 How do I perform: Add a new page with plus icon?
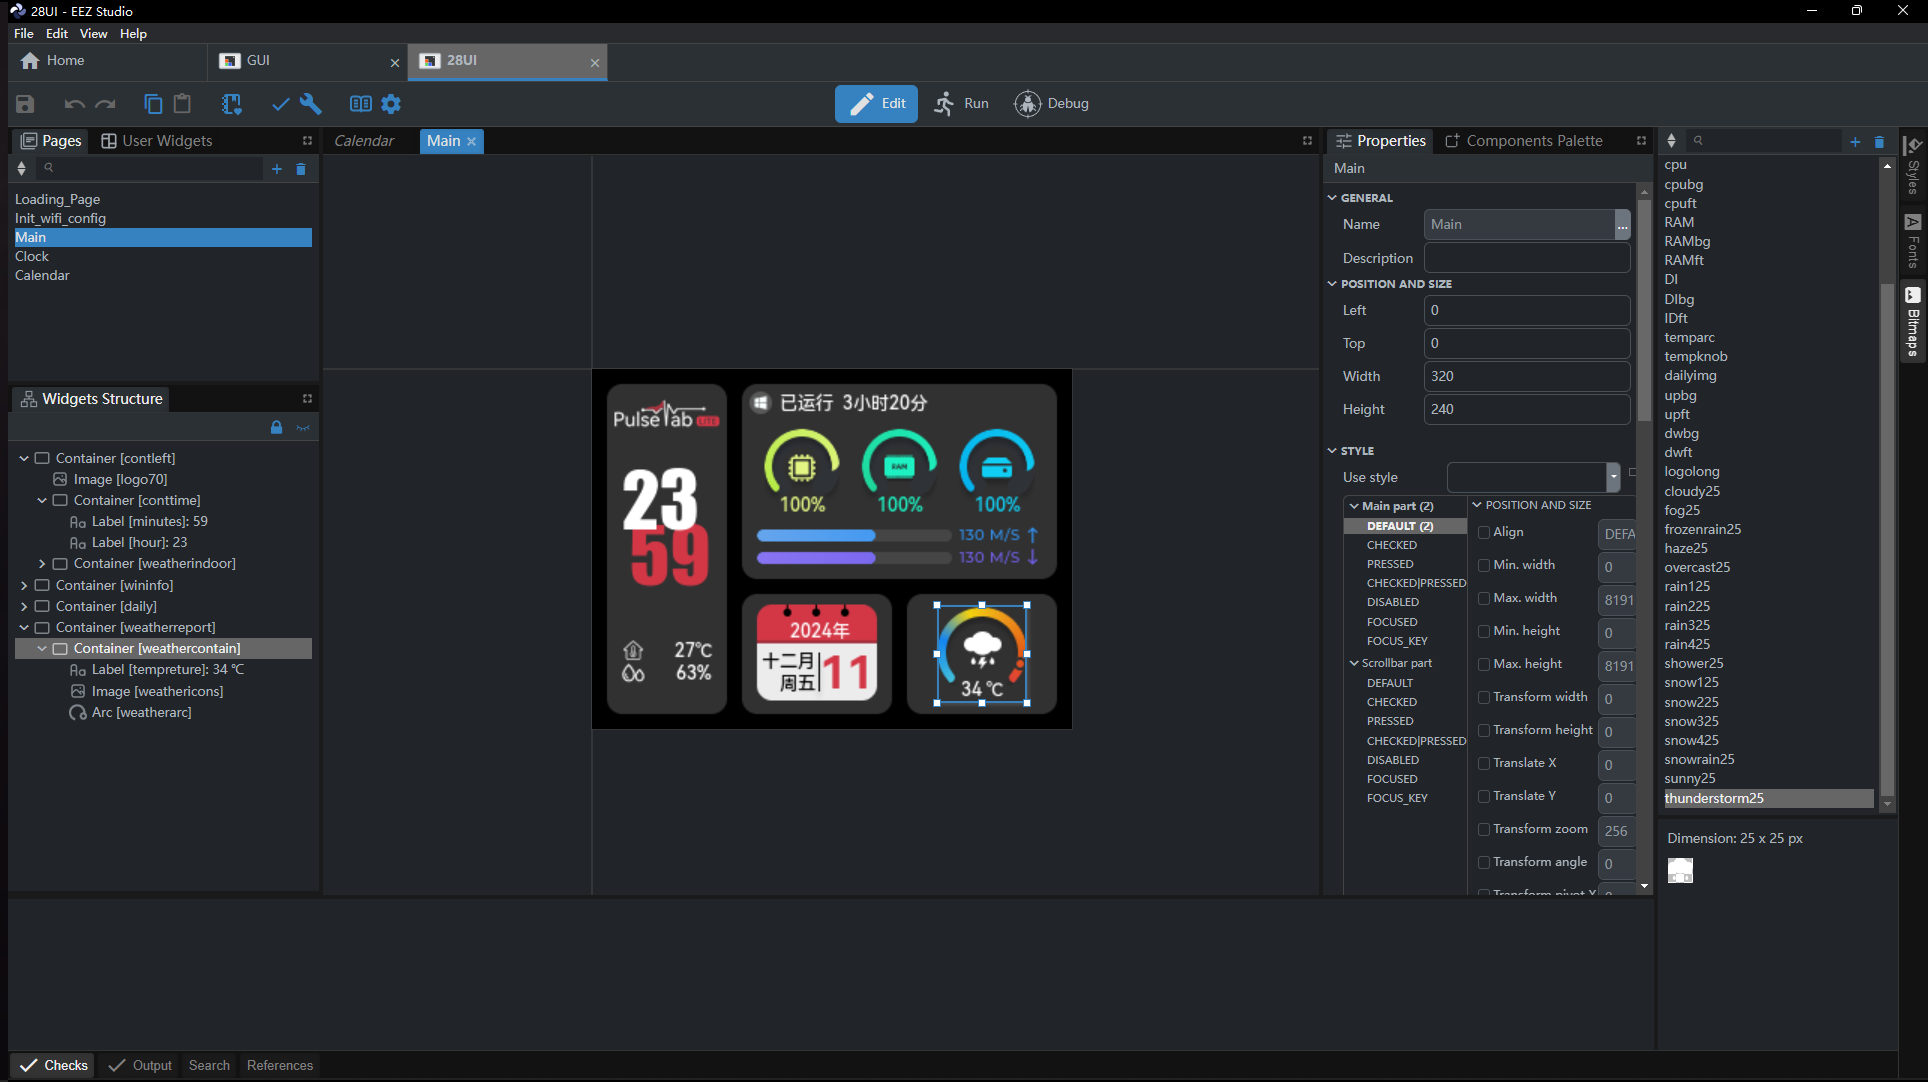(x=277, y=169)
